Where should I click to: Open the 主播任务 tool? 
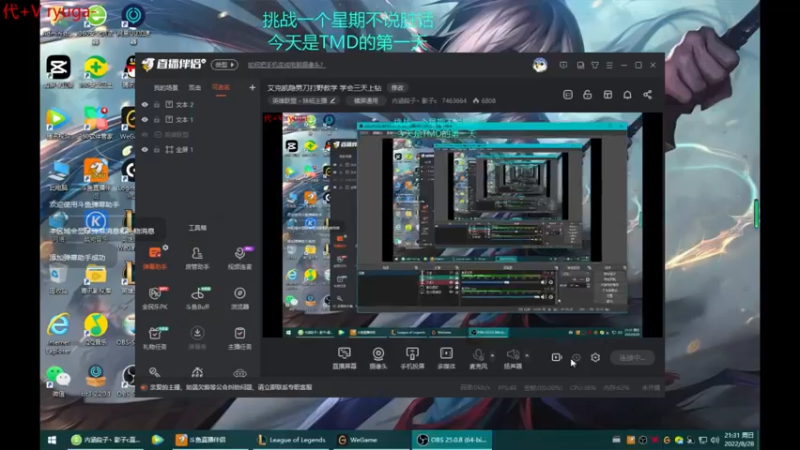coord(239,338)
